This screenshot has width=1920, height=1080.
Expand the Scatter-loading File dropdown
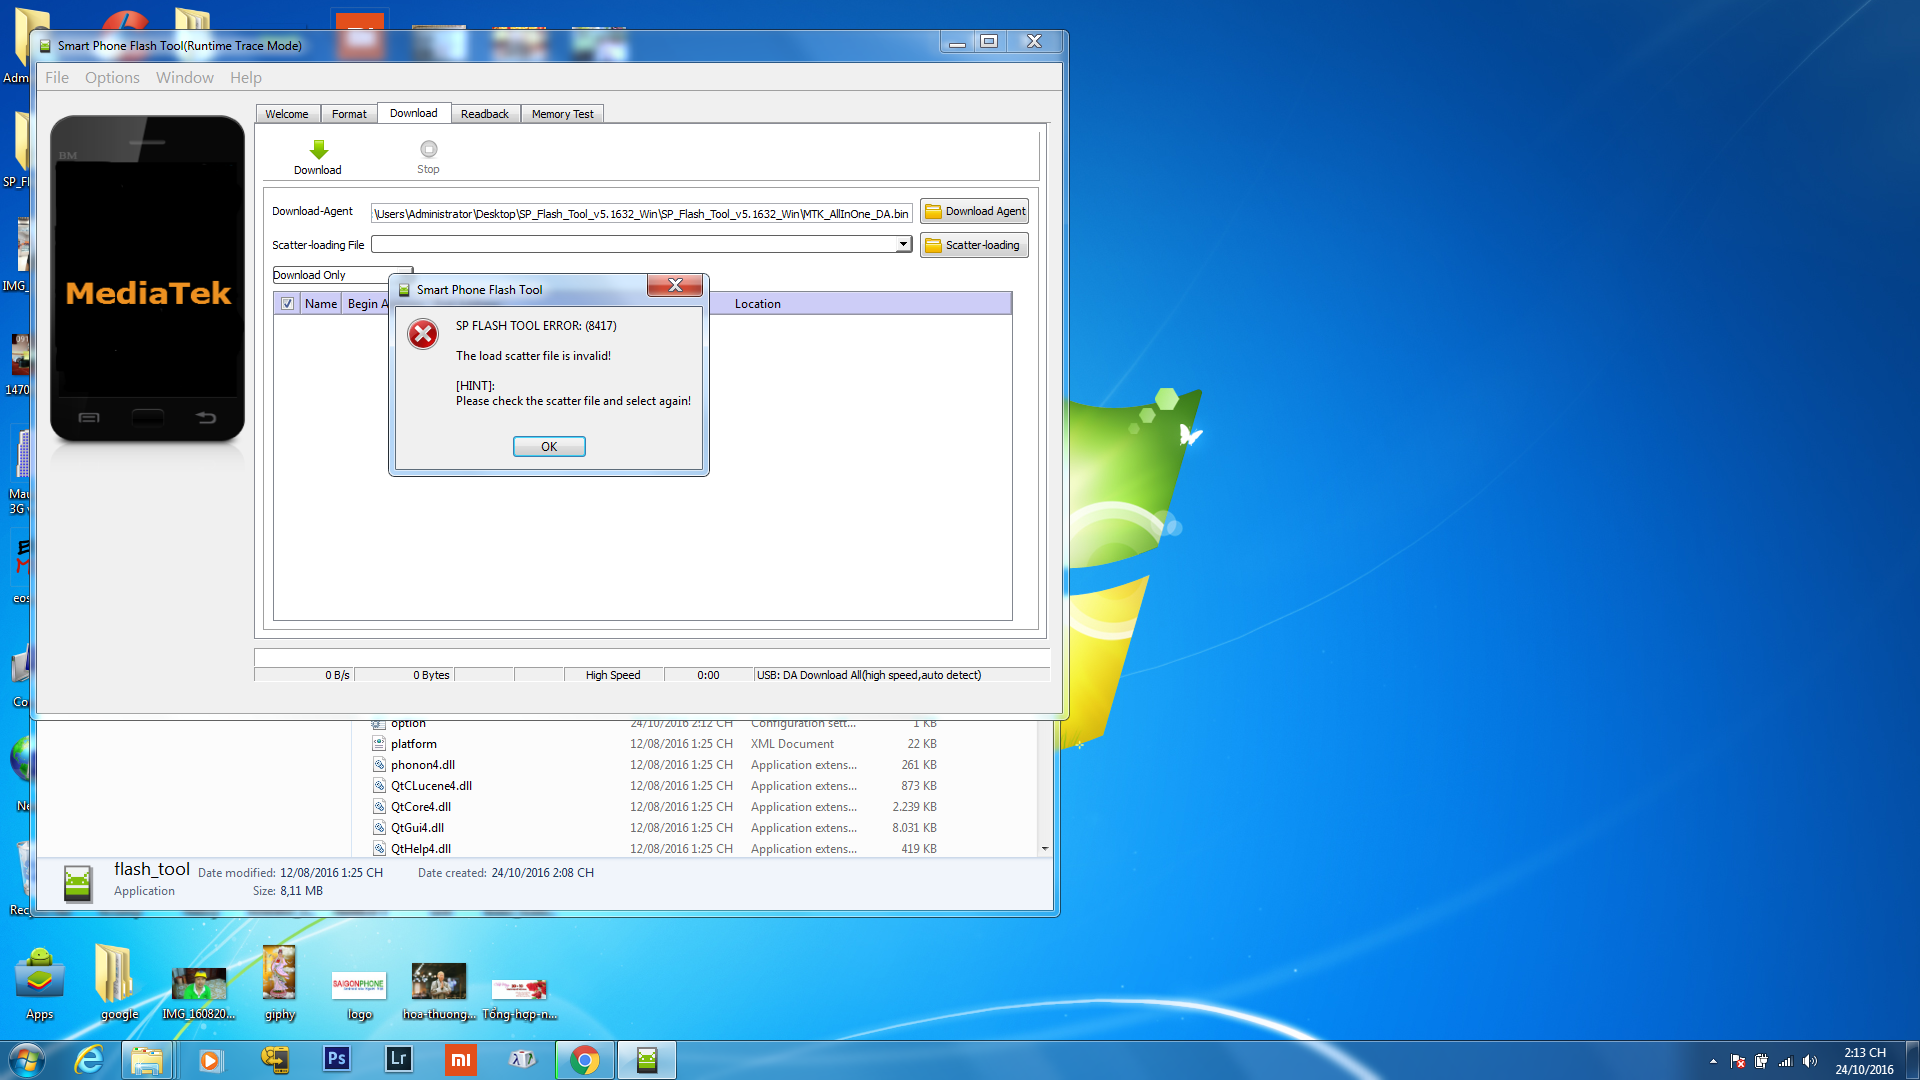click(903, 244)
